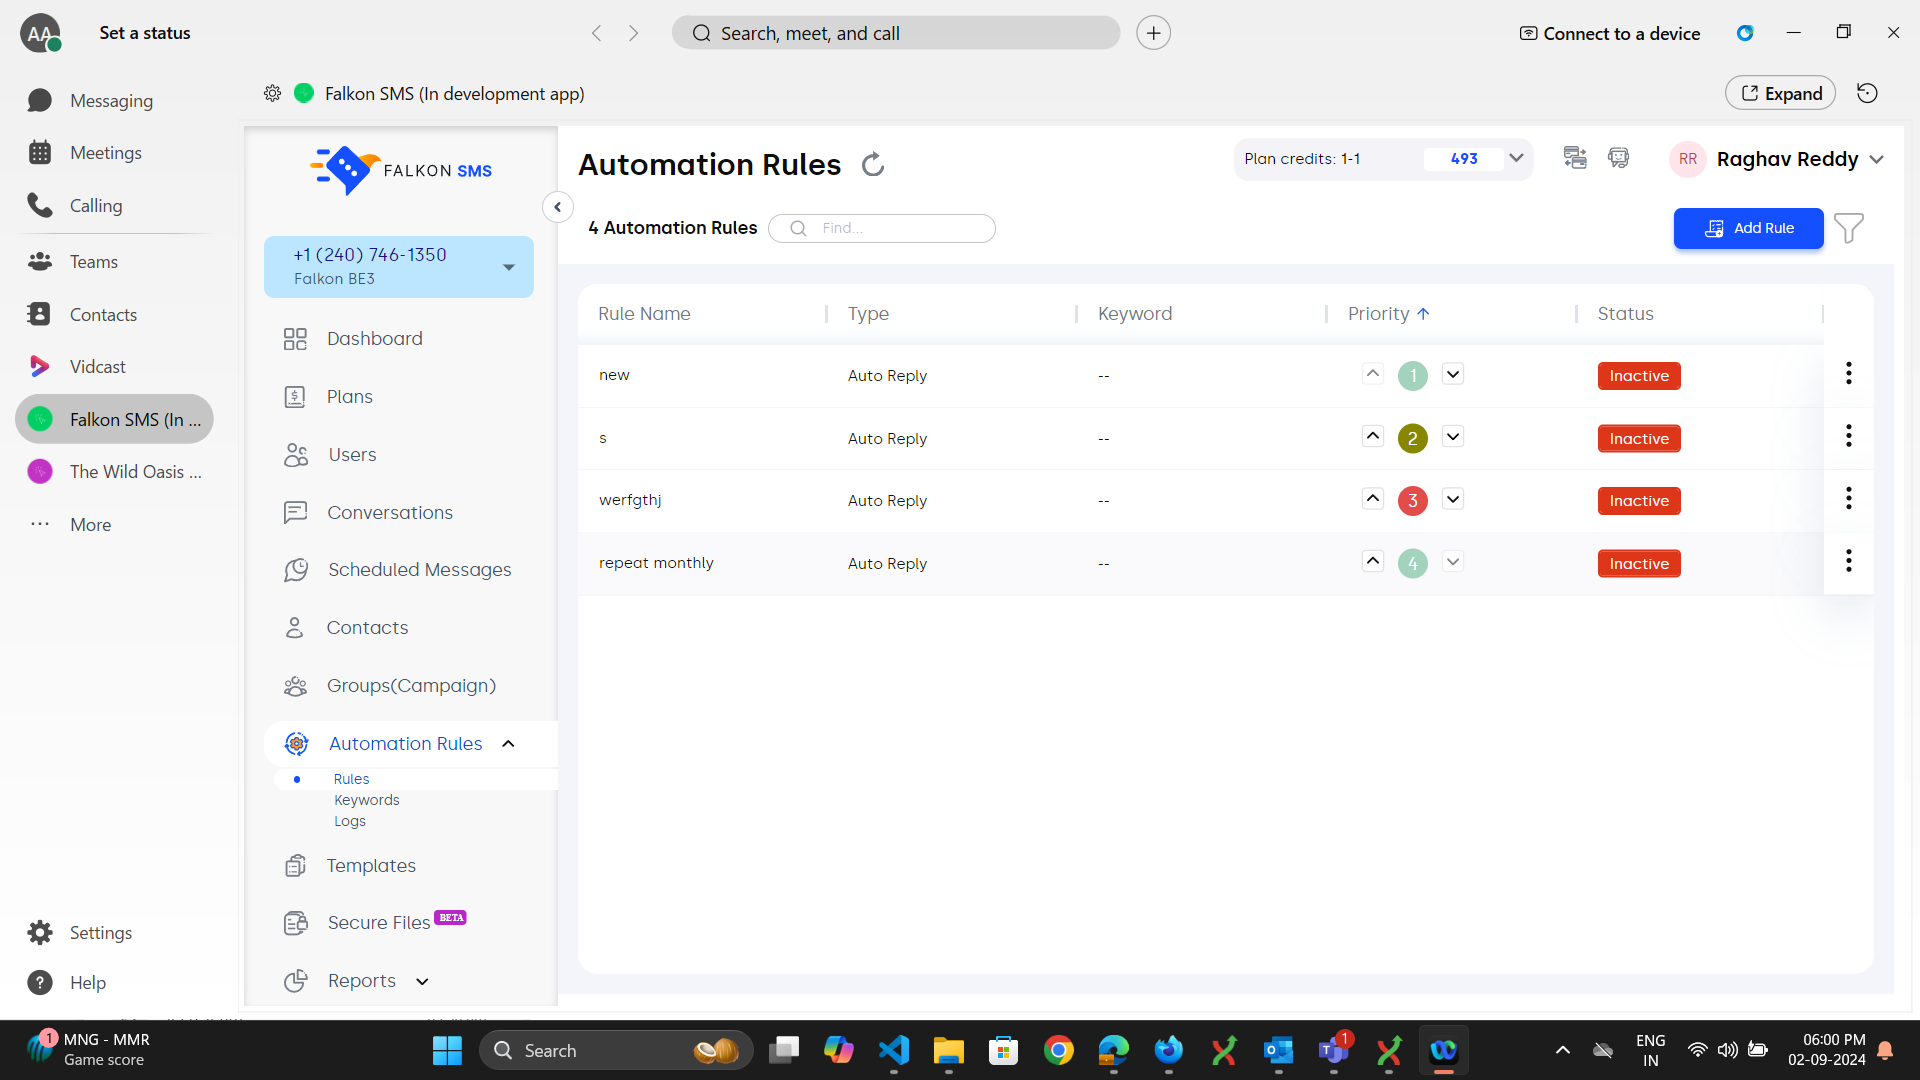This screenshot has width=1920, height=1080.
Task: Collapse the Falkon sidebar with arrow button
Action: tap(557, 207)
